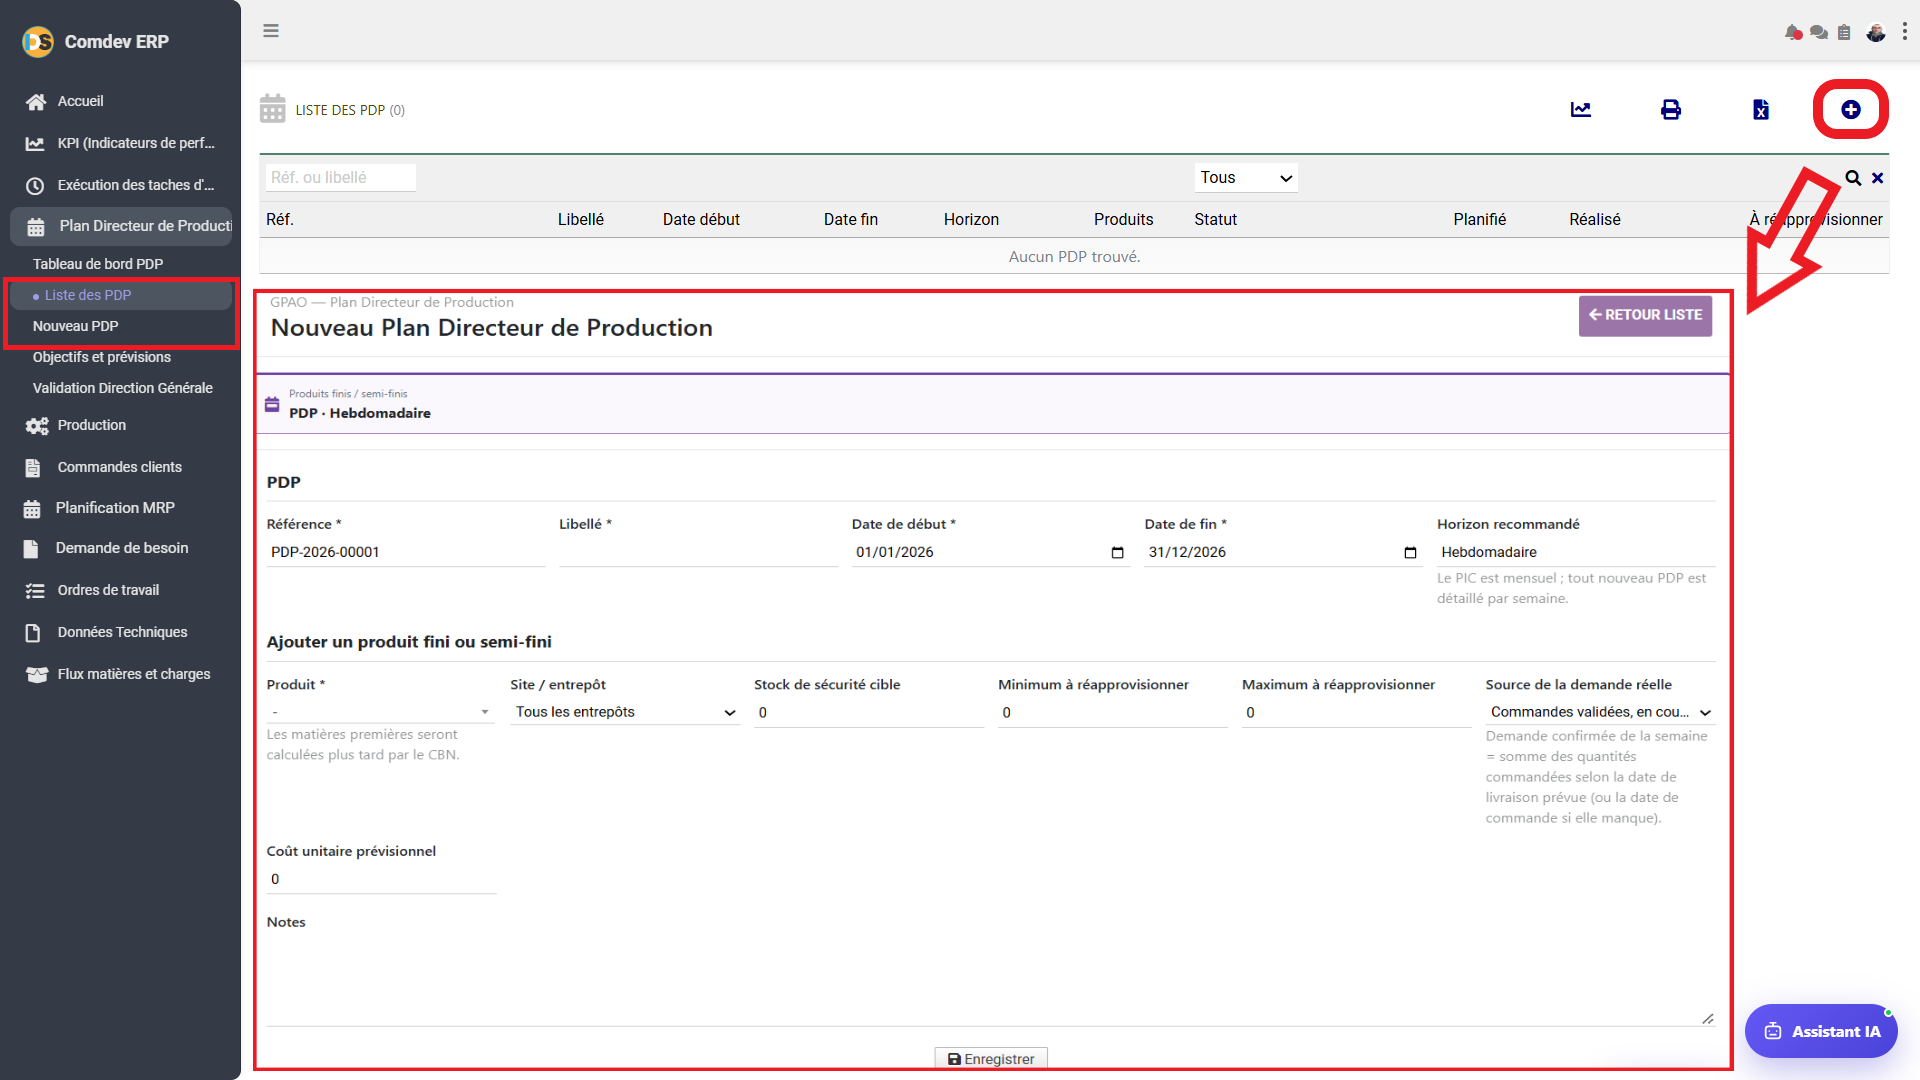This screenshot has width=1920, height=1080.
Task: Click the Libellé input field
Action: pyautogui.click(x=698, y=552)
